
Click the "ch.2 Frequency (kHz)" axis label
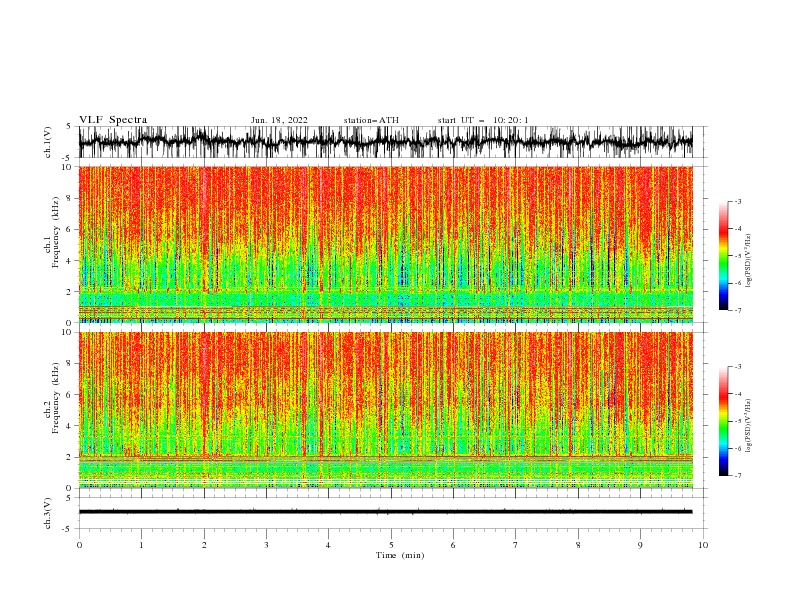click(52, 398)
